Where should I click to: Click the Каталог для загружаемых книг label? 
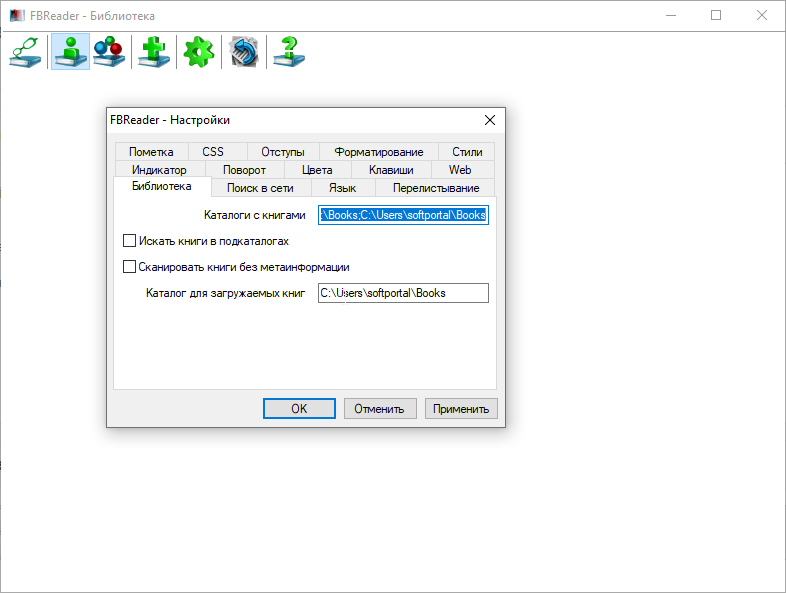pos(226,293)
